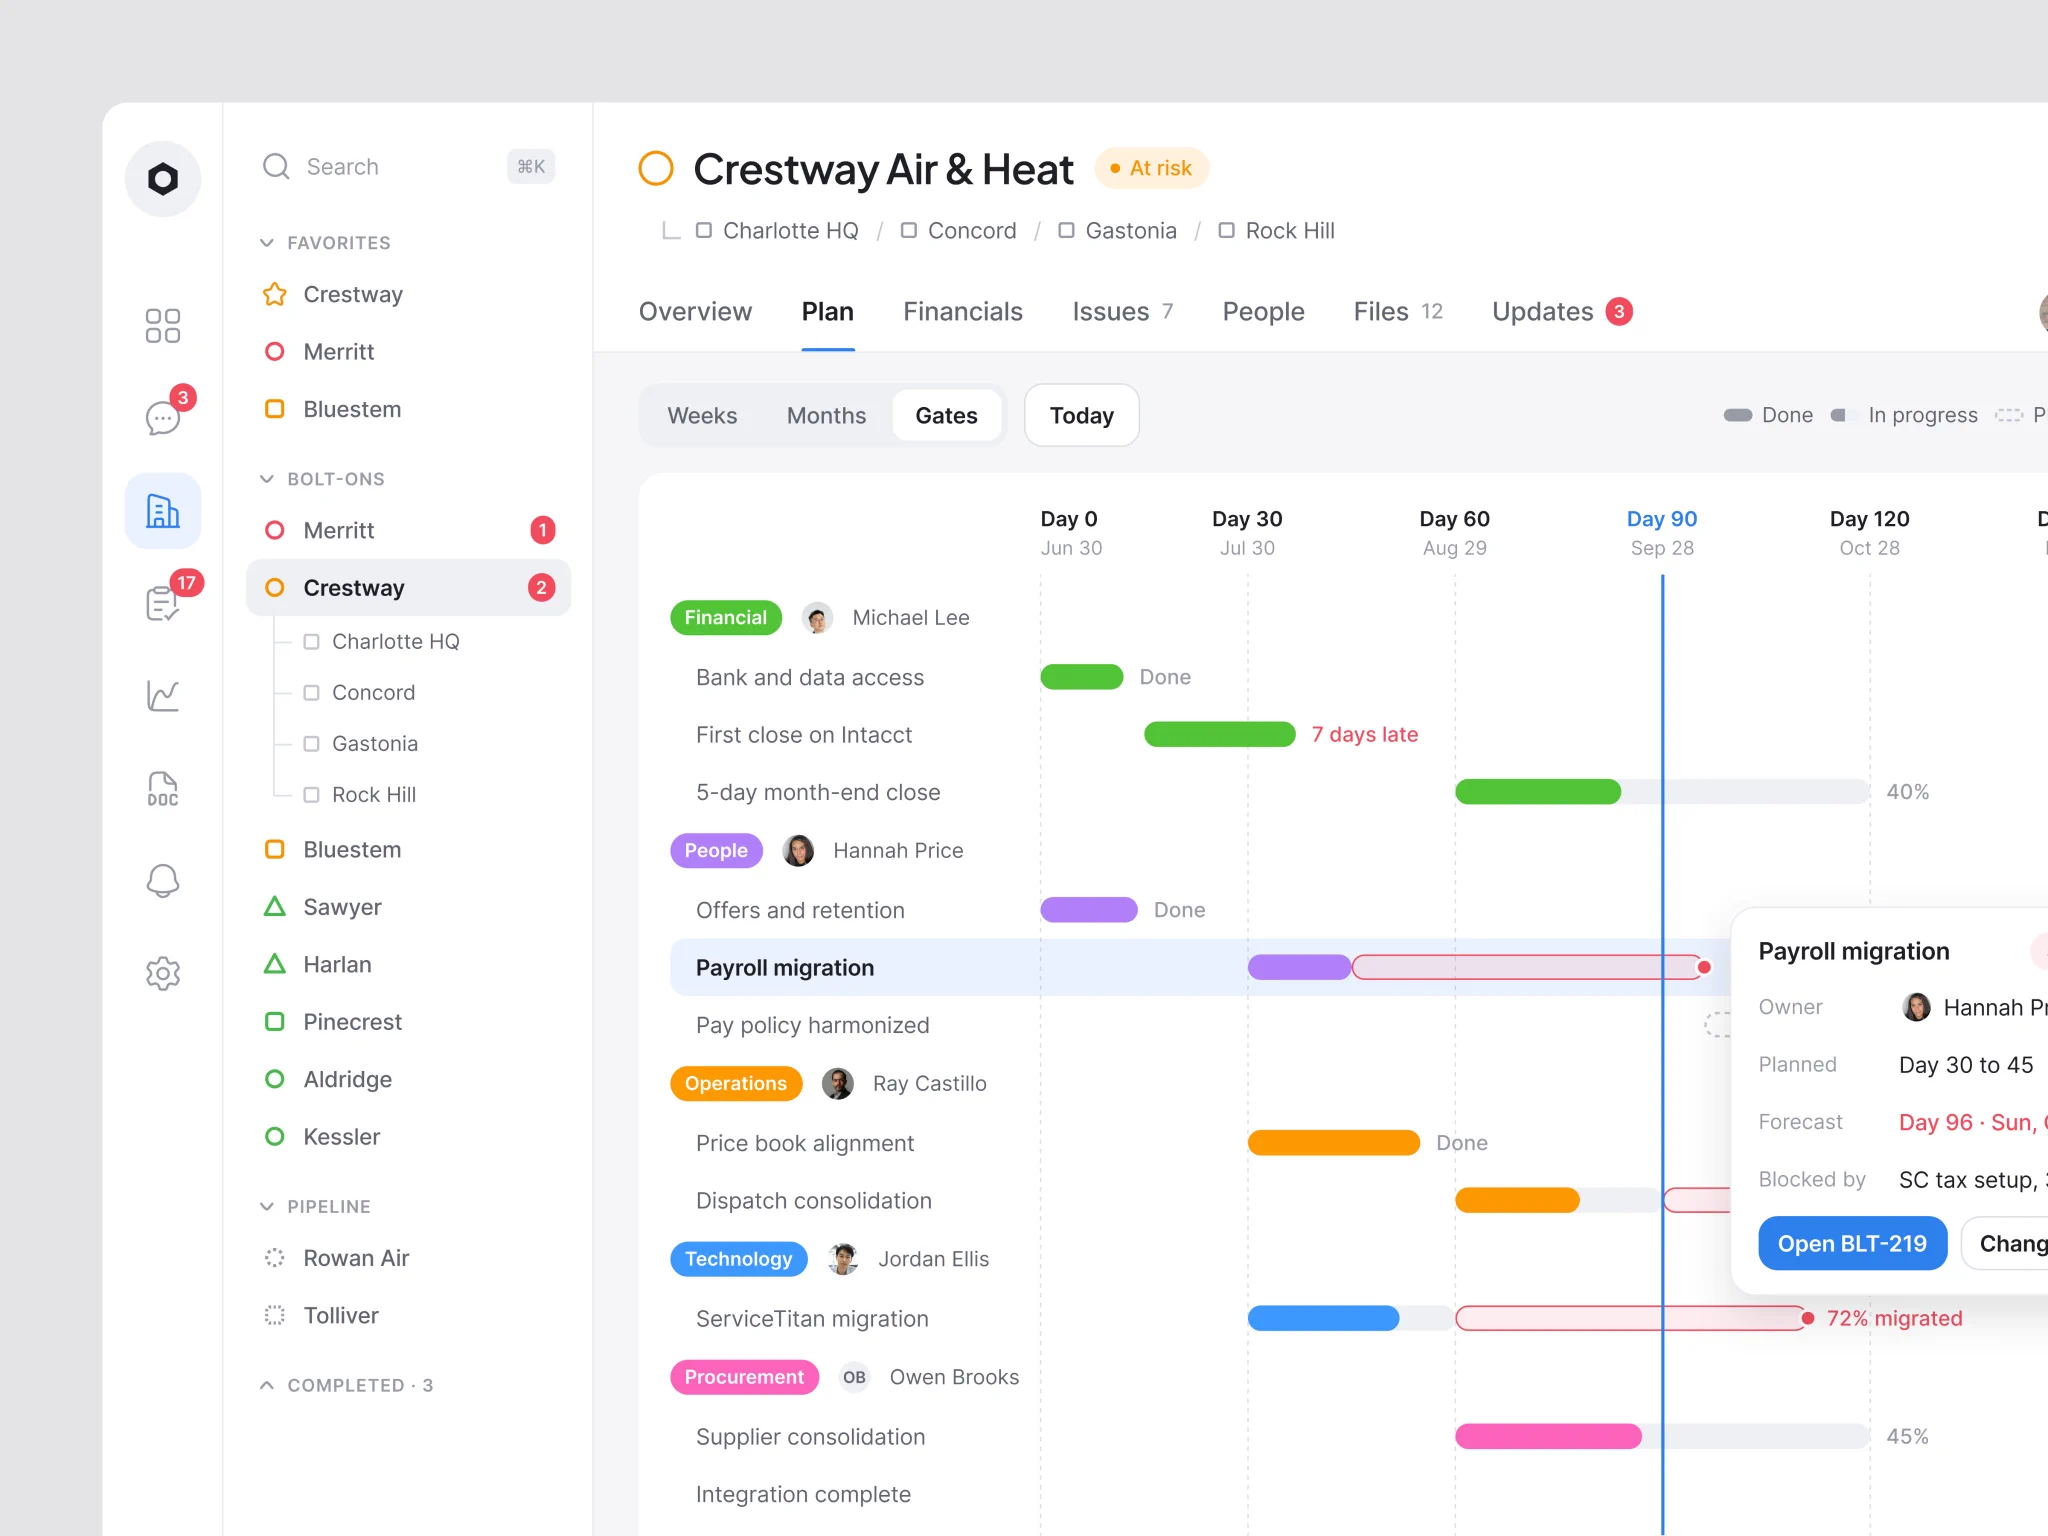Toggle Charlotte HQ checkbox in breadcrumb

[x=704, y=231]
